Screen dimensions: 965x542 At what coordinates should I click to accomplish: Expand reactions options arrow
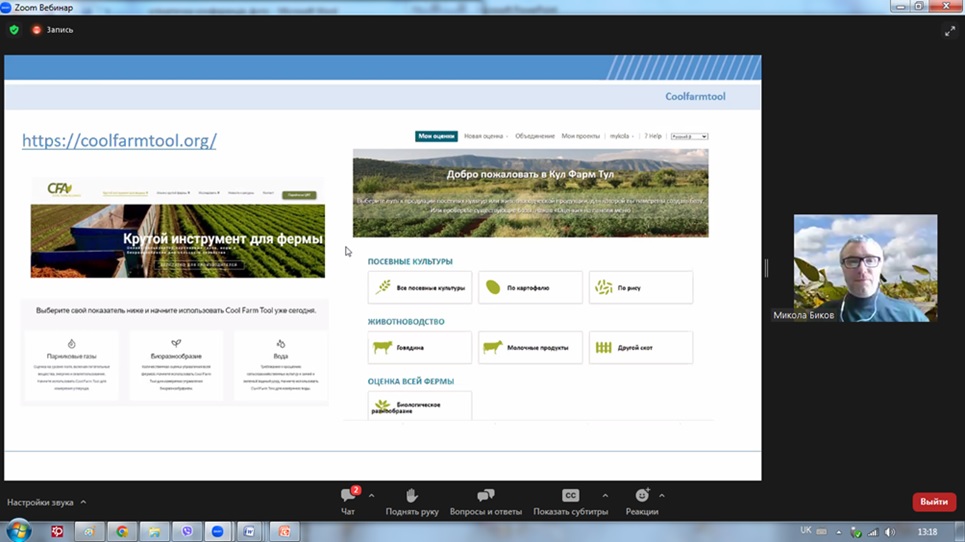pos(662,495)
